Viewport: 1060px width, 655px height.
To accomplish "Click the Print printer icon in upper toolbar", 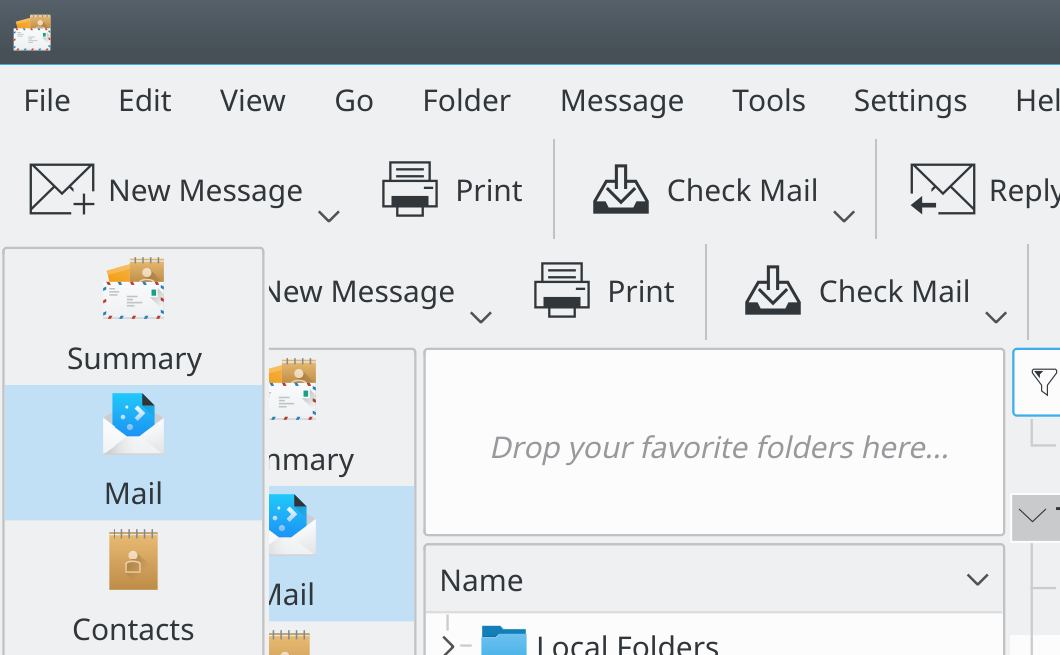I will pos(410,189).
